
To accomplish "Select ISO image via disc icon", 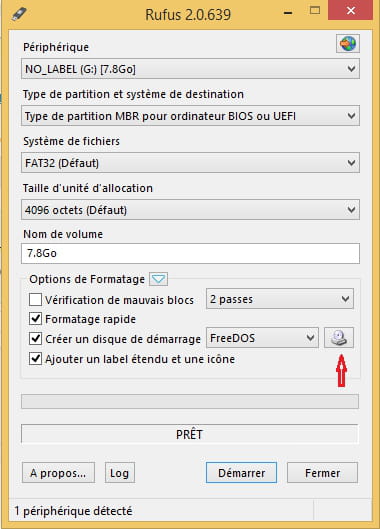I will tap(339, 338).
